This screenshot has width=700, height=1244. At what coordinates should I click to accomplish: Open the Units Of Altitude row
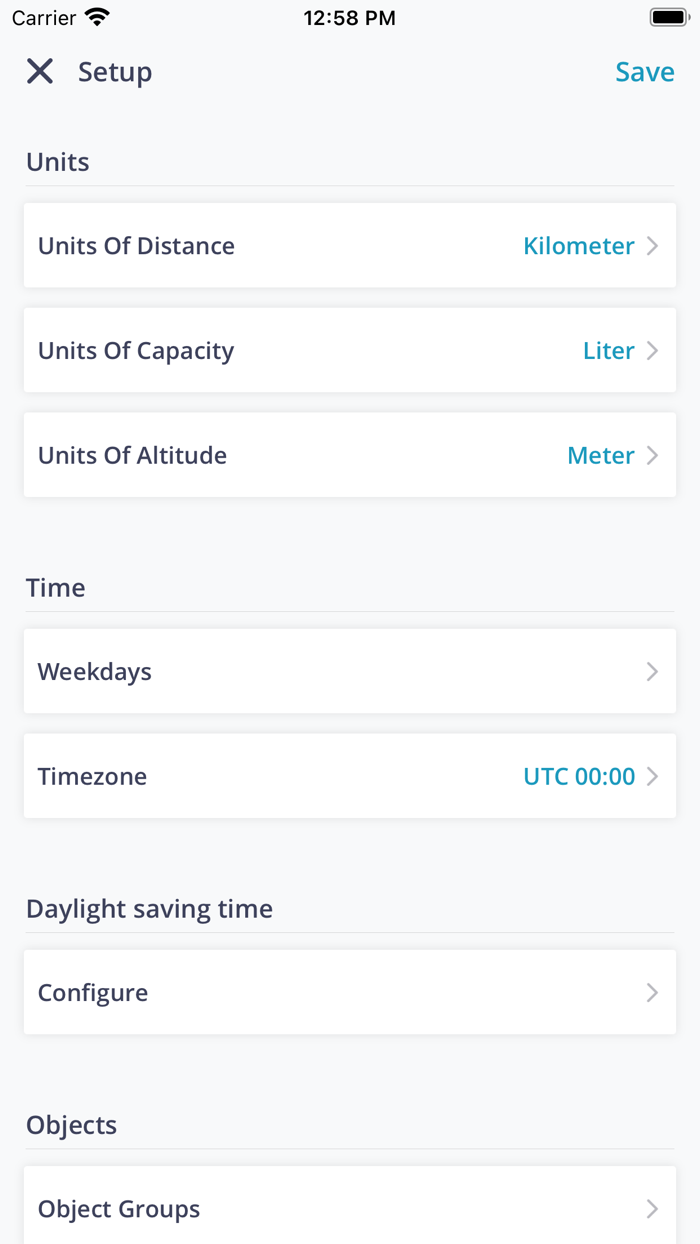click(132, 455)
